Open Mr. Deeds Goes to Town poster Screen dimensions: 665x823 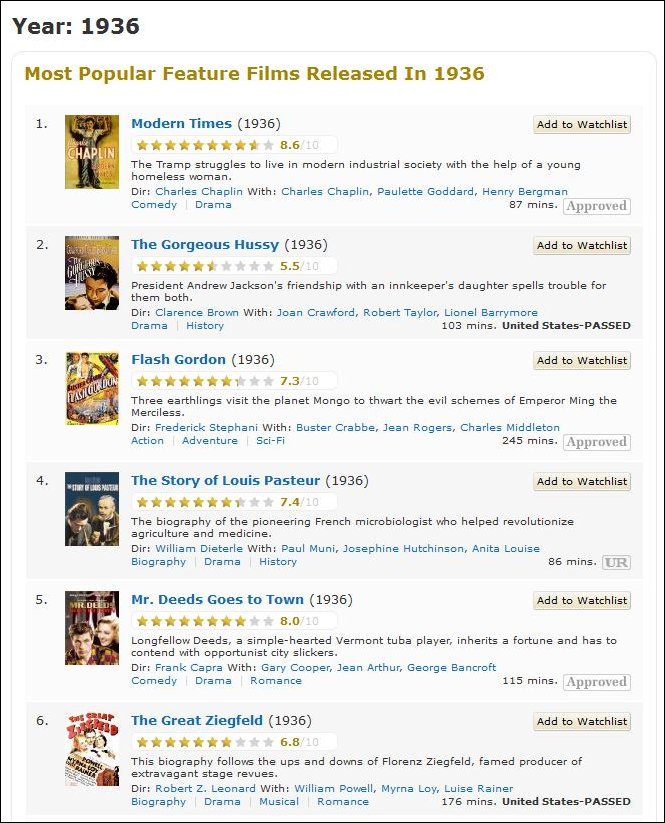91,628
